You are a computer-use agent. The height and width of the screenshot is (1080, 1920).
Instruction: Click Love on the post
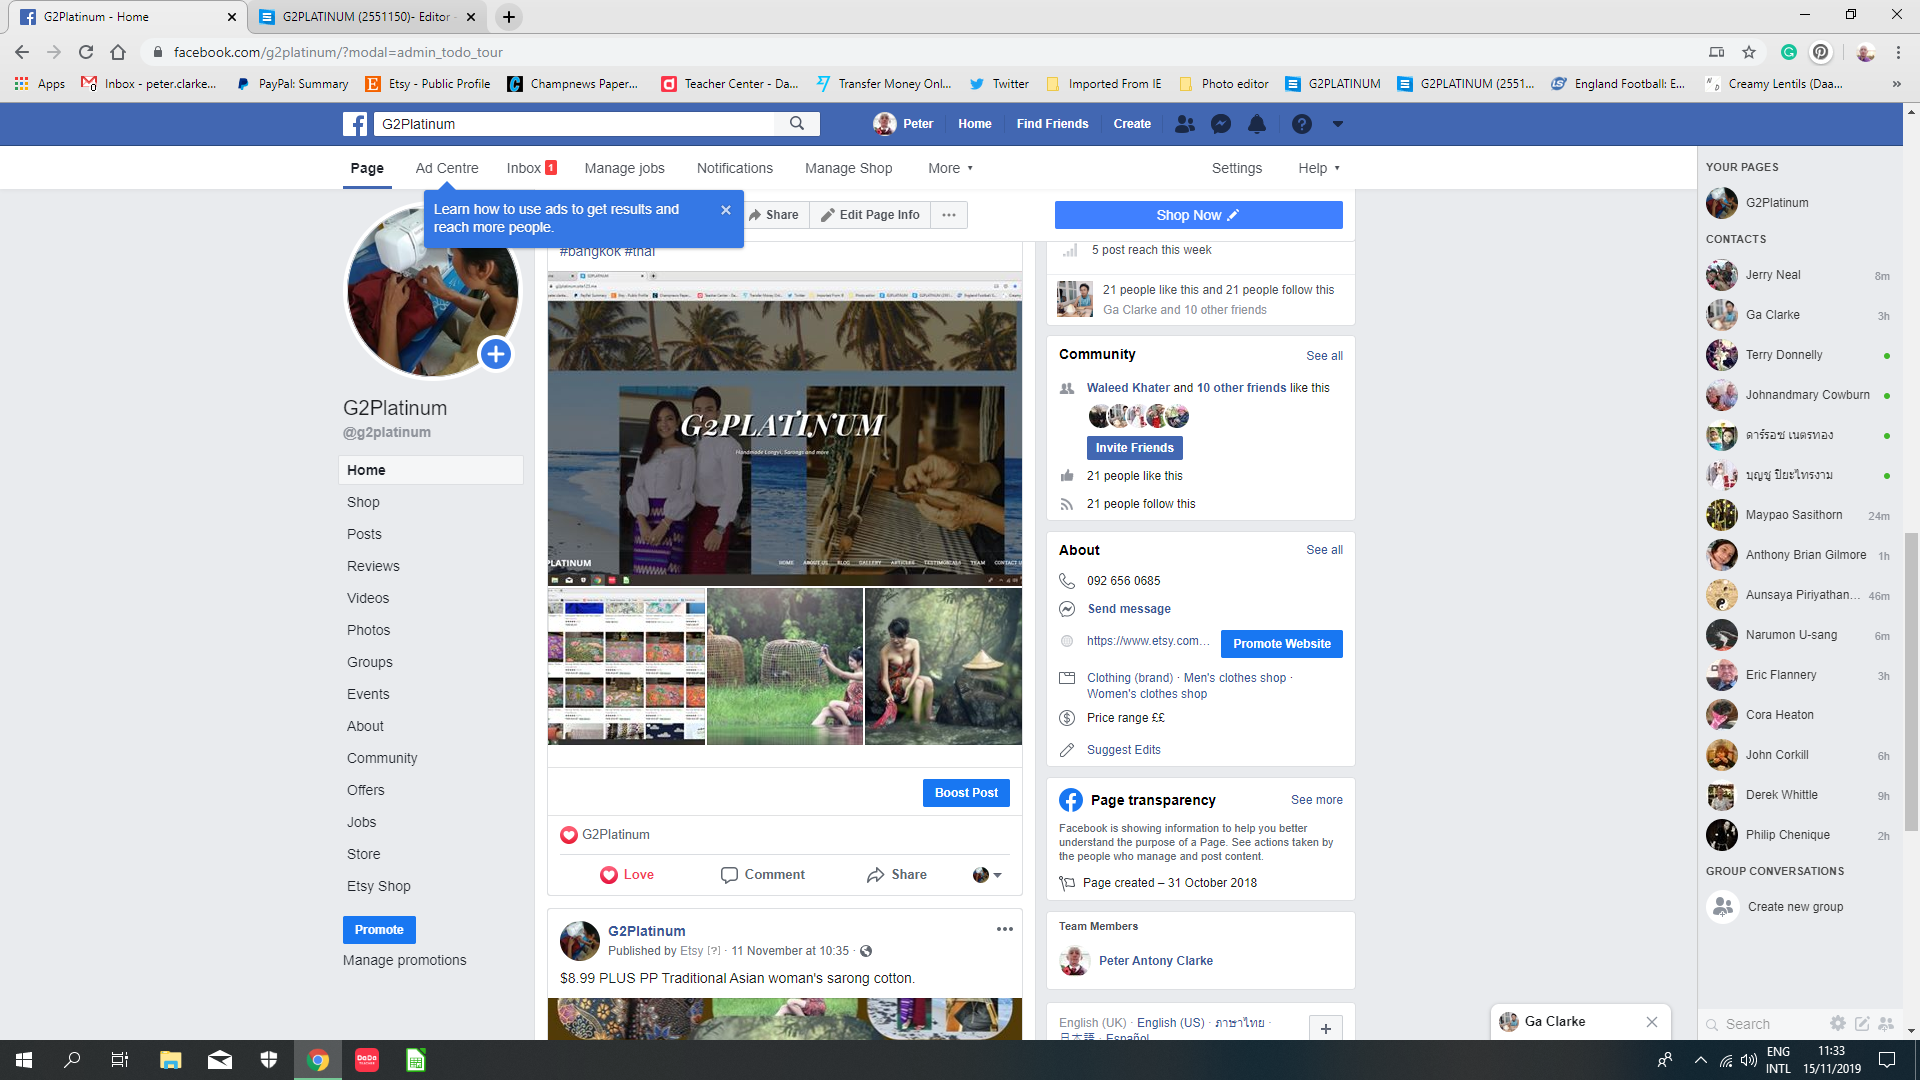[x=627, y=875]
